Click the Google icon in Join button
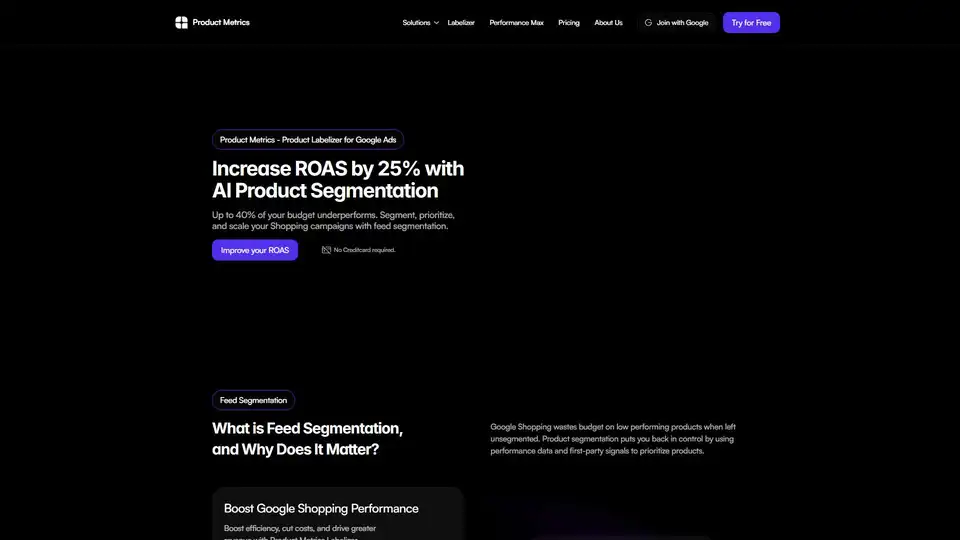Screen dimensions: 960x540 click(648, 23)
